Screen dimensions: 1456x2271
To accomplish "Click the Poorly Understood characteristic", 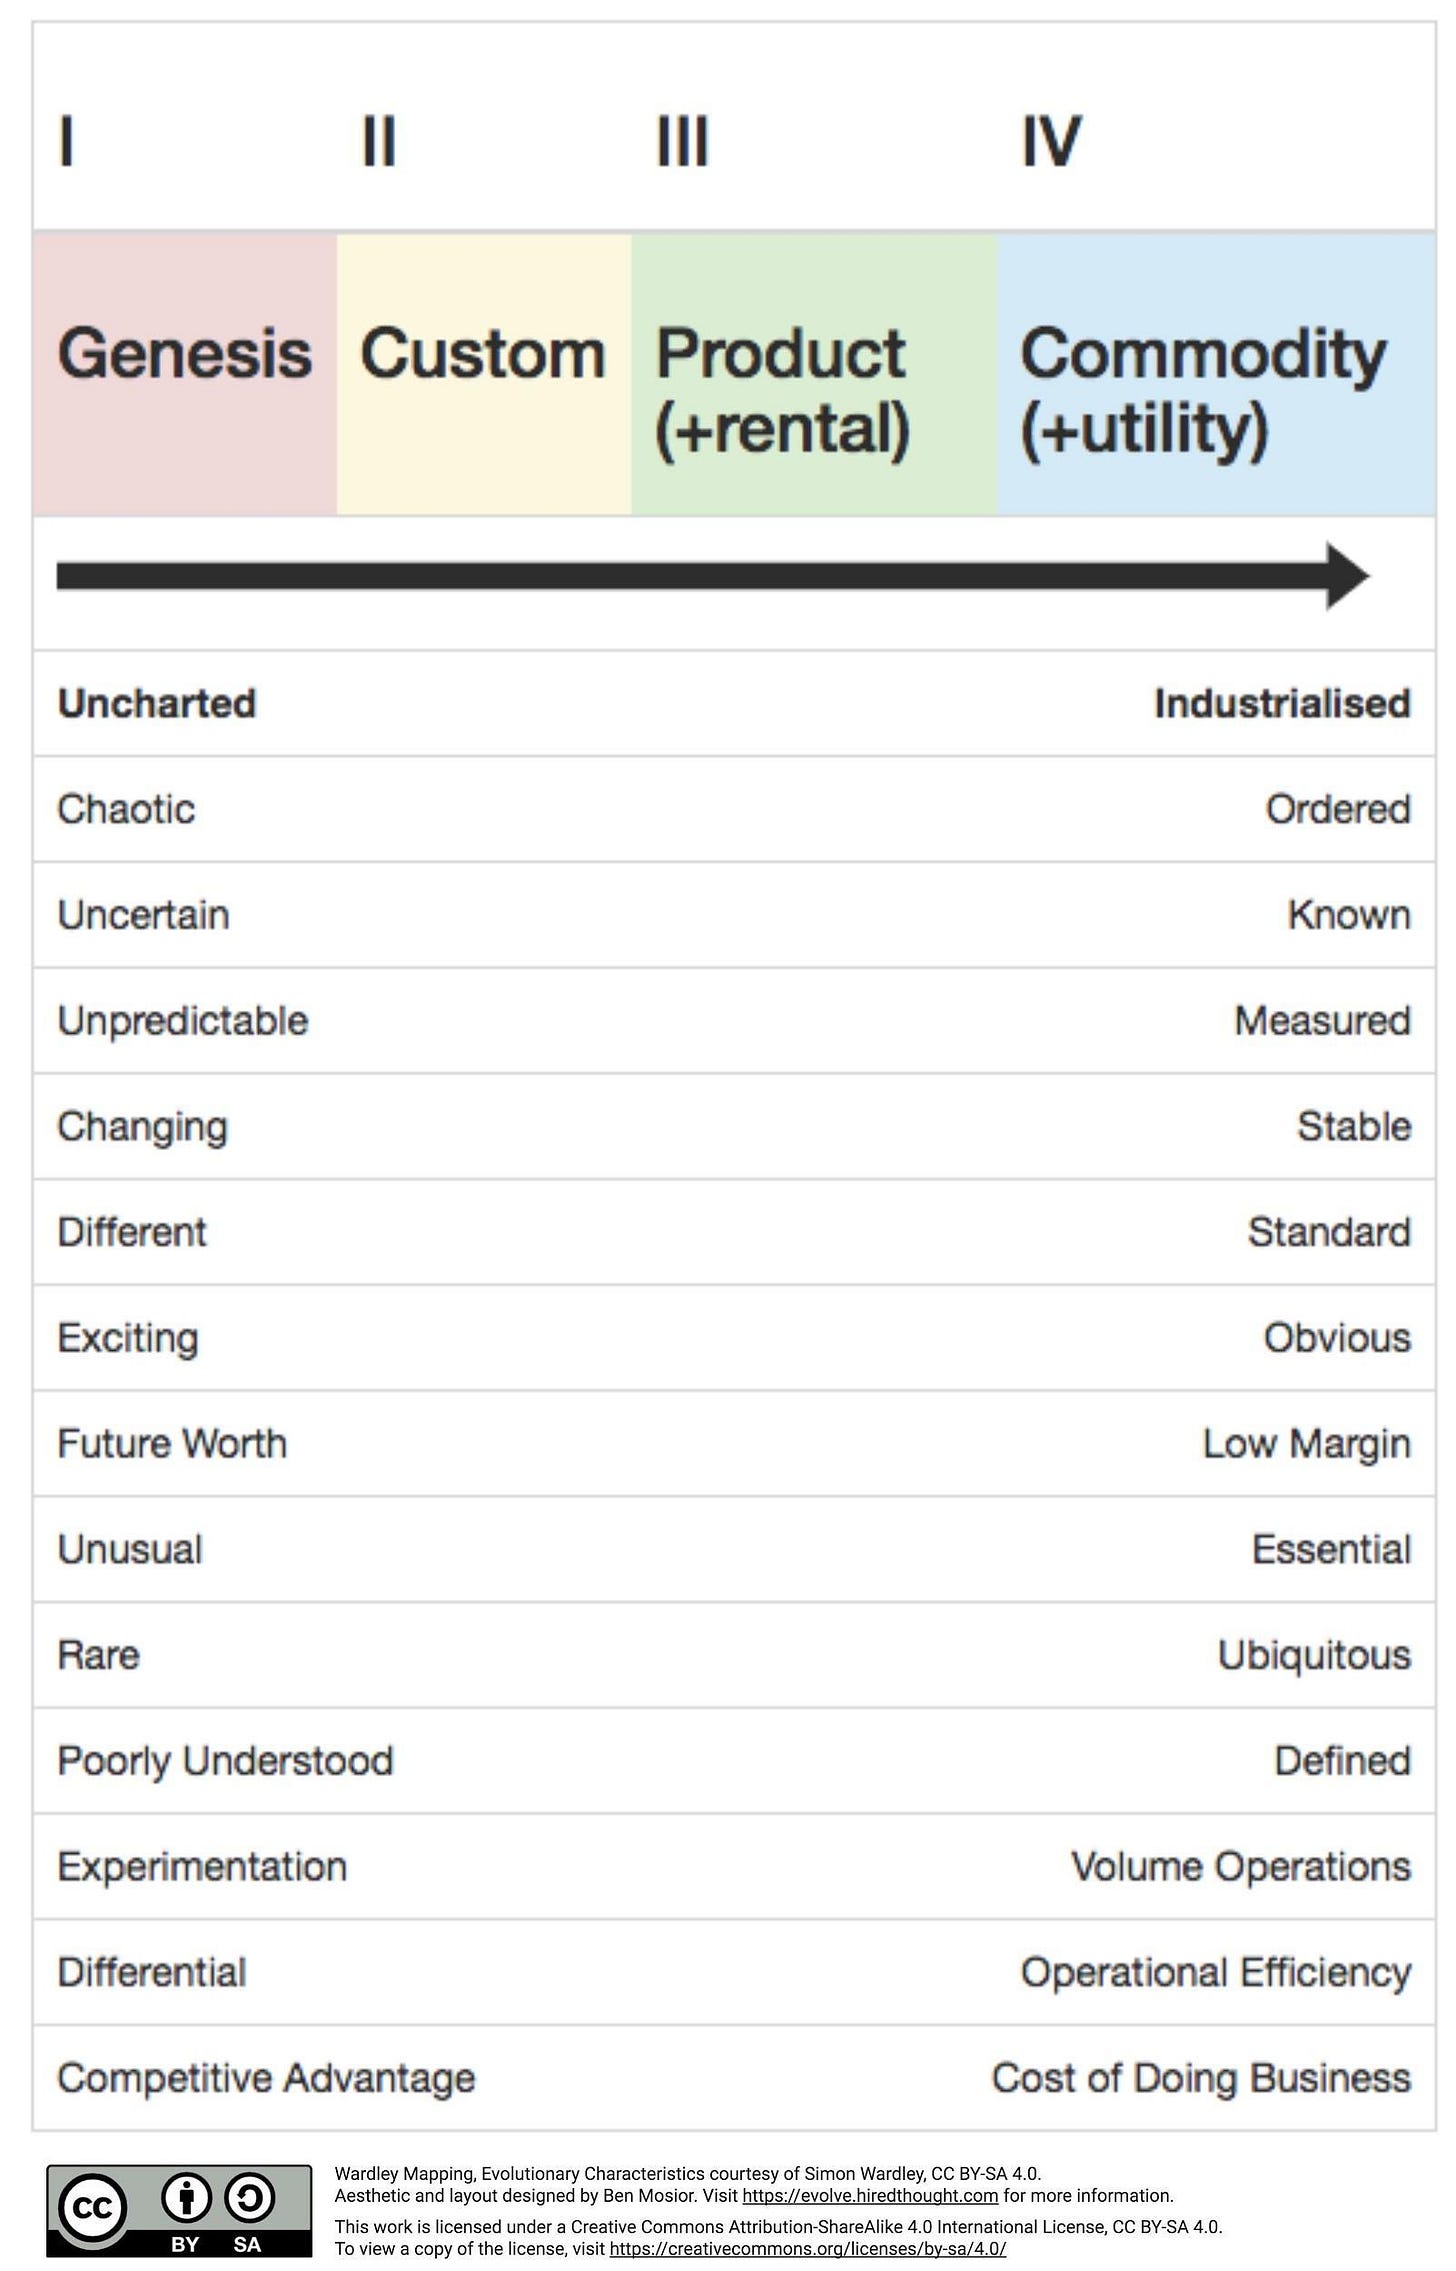I will pos(225,1761).
